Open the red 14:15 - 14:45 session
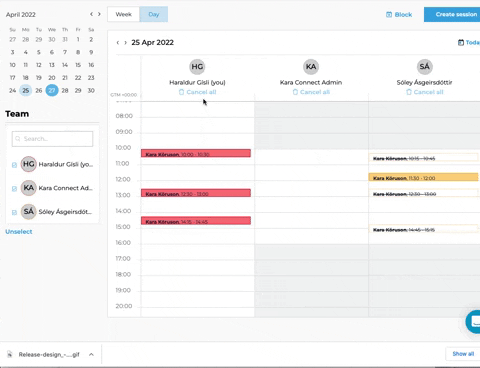Screen dimensions: 480x368 click(196, 221)
